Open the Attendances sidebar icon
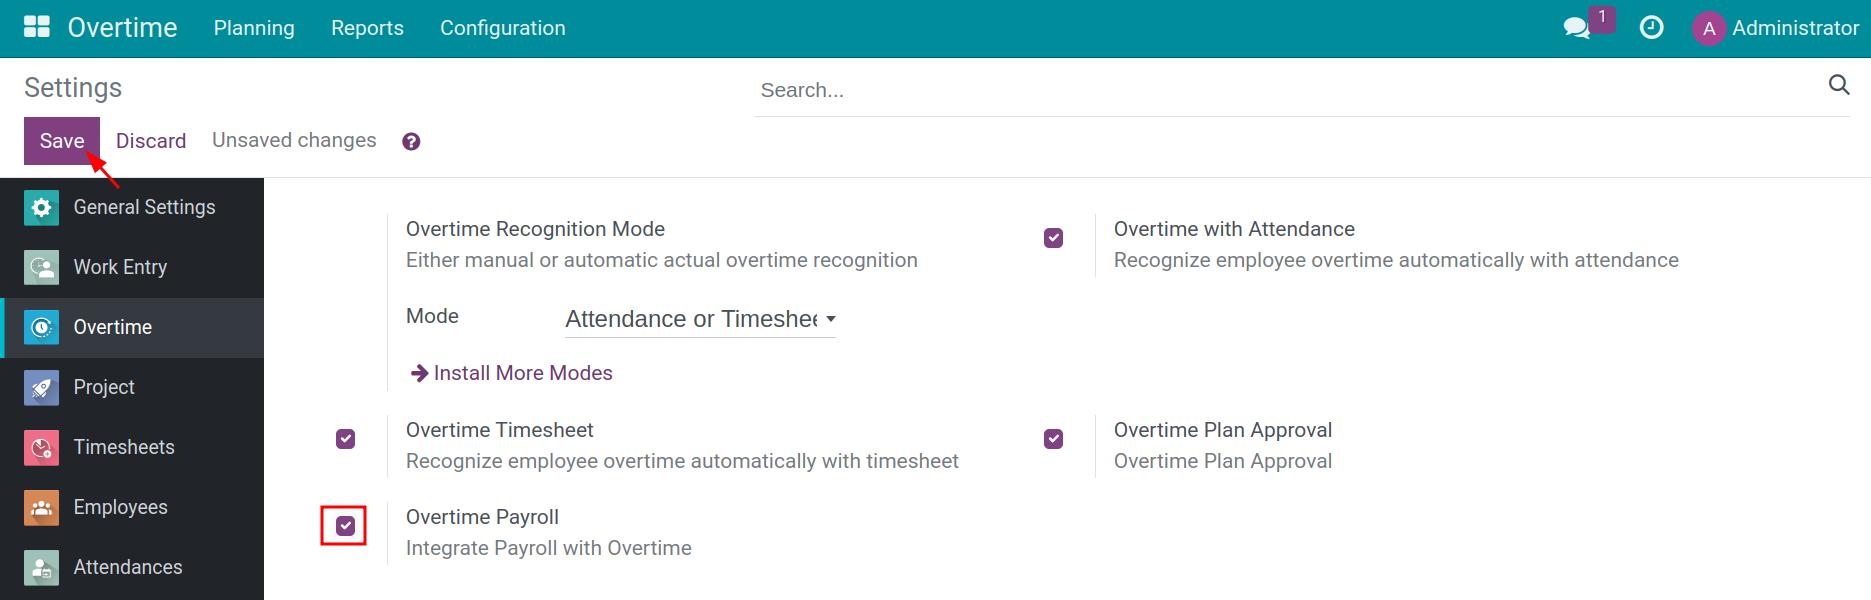Screen dimensions: 1871x600 point(41,568)
